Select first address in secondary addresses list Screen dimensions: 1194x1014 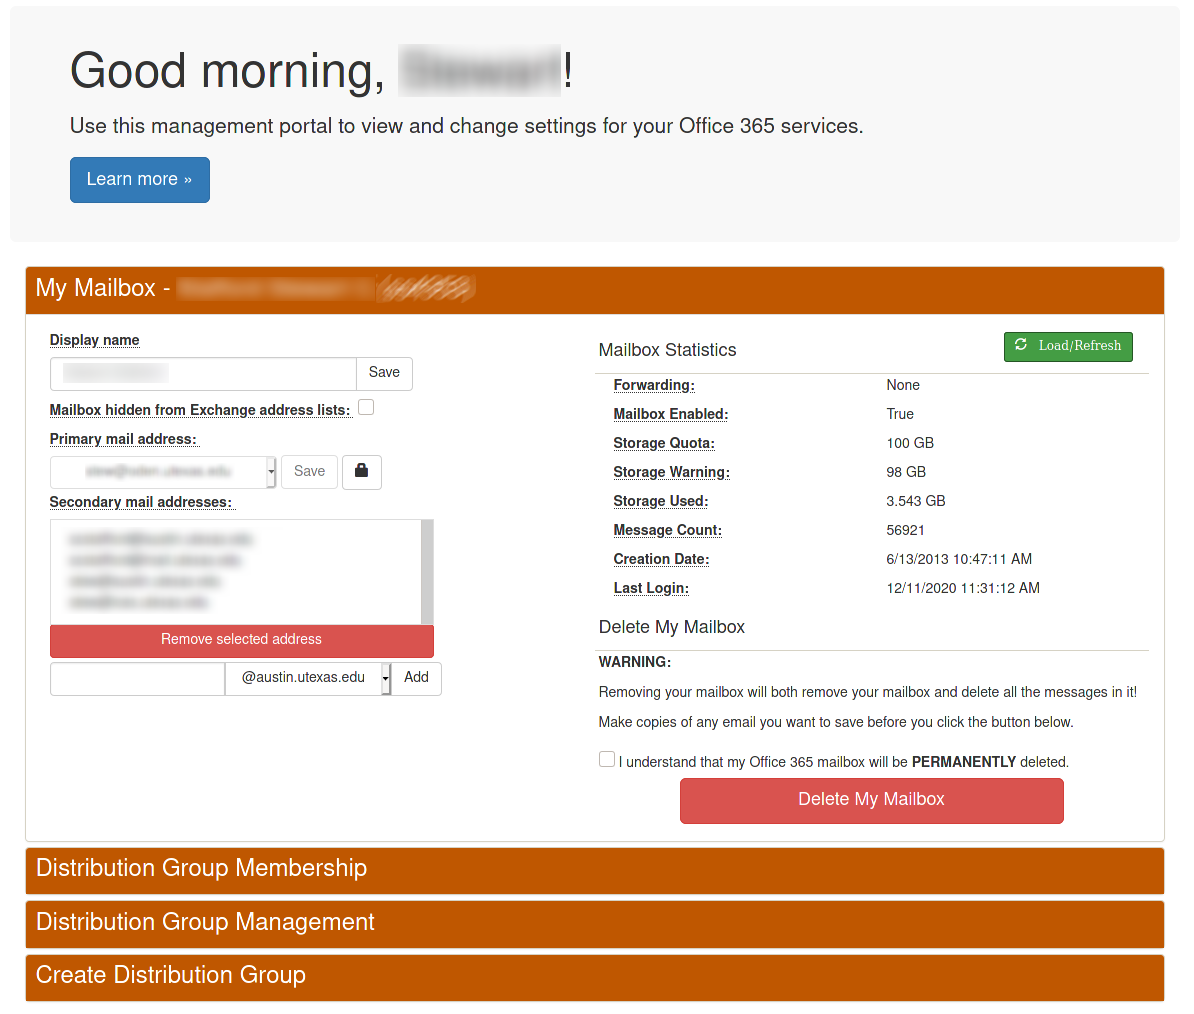(x=160, y=539)
